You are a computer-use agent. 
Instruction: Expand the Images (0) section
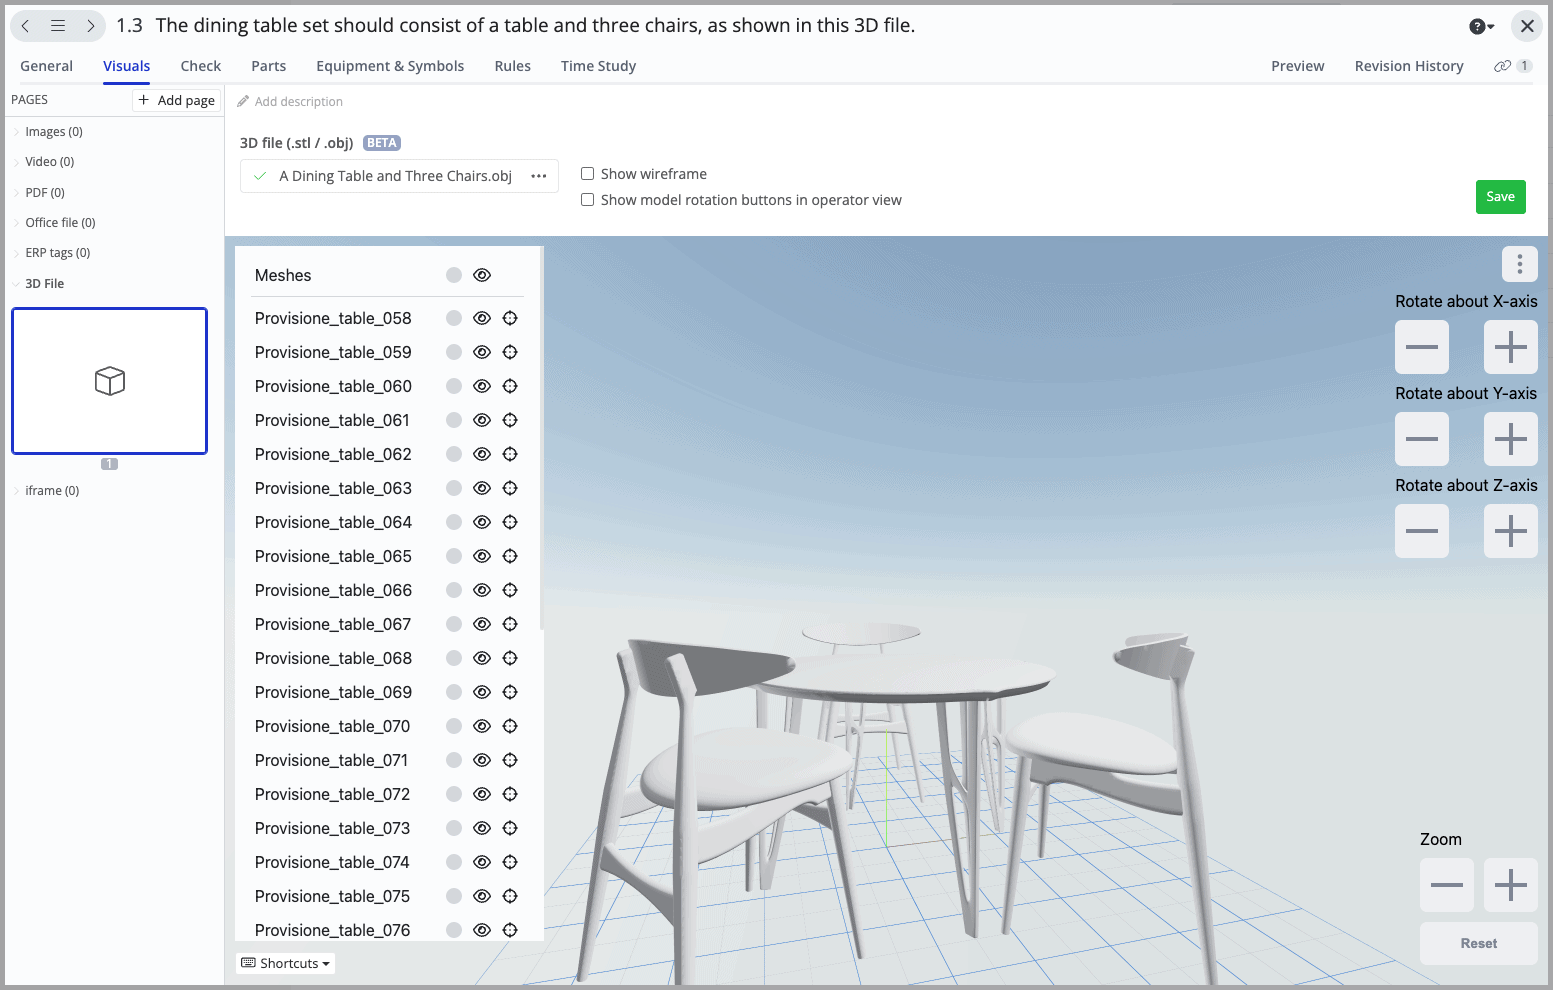point(52,131)
